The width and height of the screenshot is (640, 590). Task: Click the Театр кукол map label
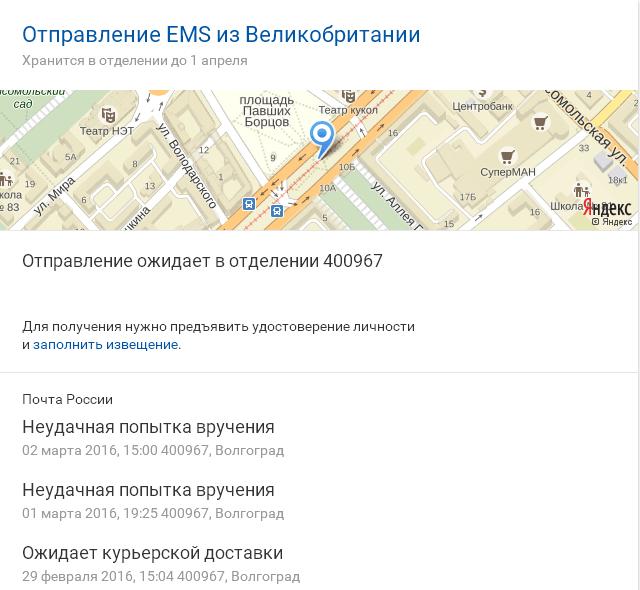(x=348, y=110)
